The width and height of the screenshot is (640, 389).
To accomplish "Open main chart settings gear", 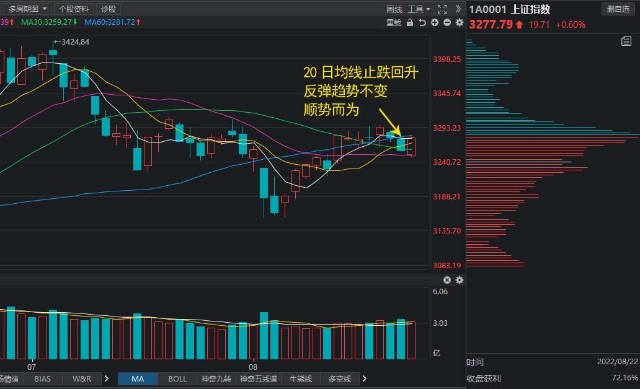I will 459,23.
